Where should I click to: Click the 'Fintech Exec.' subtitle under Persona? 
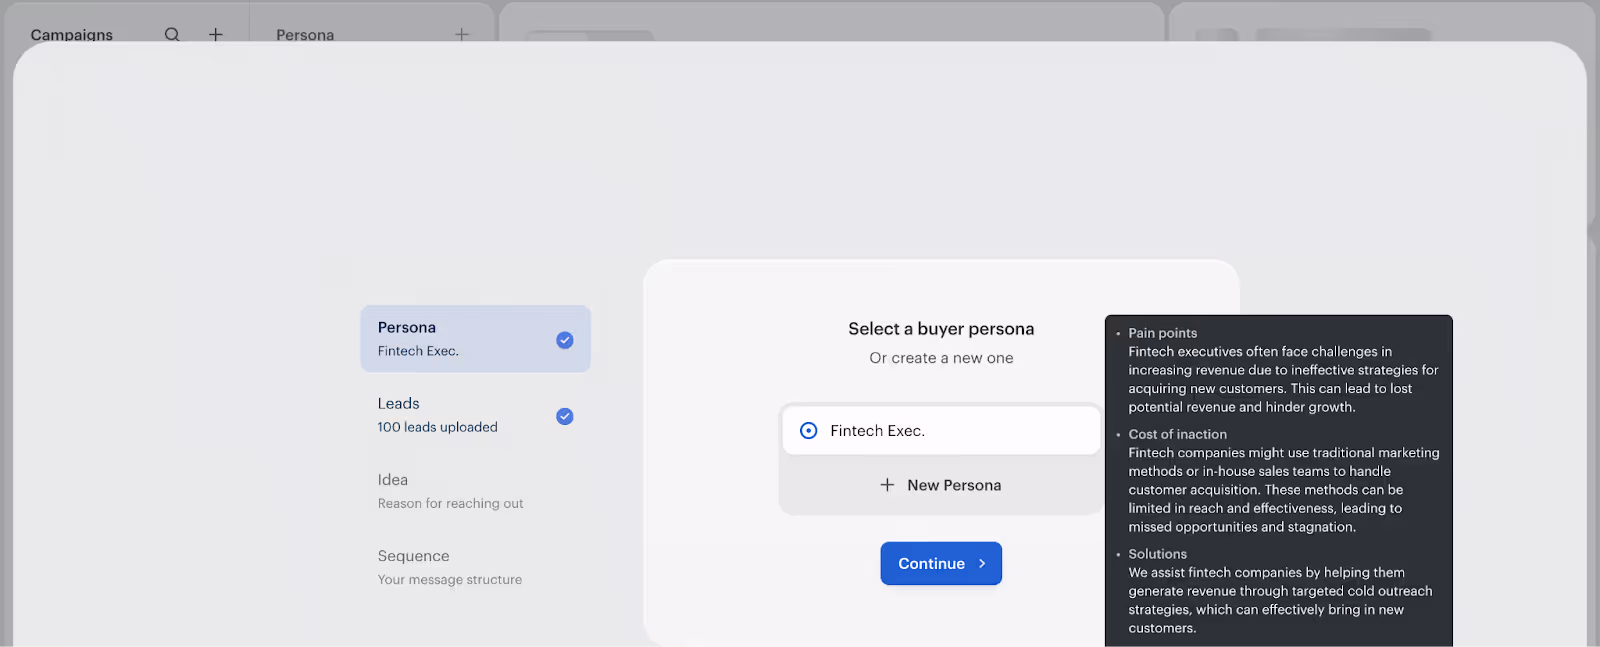coord(418,351)
